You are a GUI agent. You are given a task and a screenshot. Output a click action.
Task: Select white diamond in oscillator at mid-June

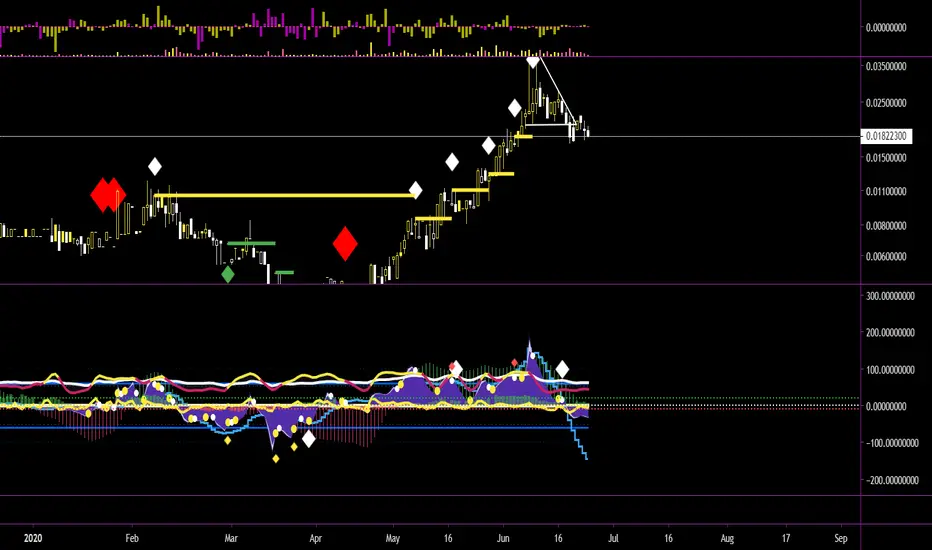point(562,369)
